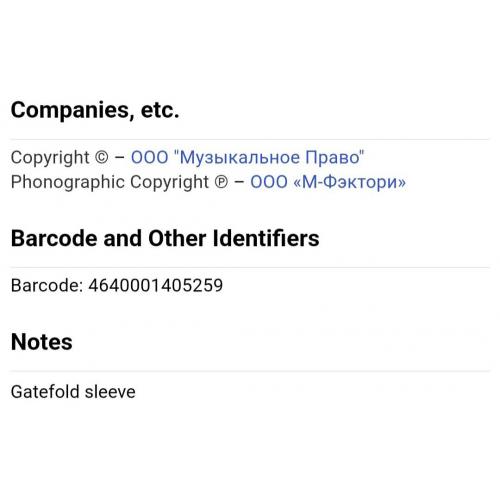Click the word "sleeve" in notes

pos(110,392)
